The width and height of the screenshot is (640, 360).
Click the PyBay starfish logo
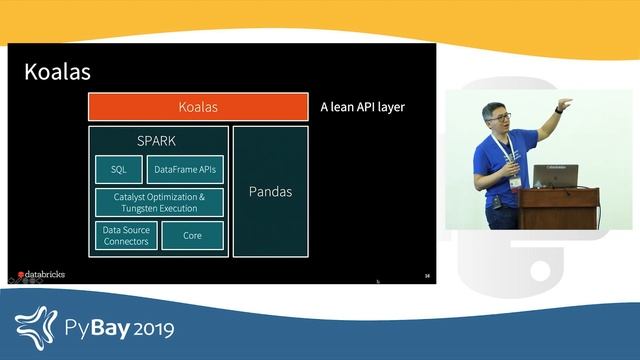click(36, 328)
